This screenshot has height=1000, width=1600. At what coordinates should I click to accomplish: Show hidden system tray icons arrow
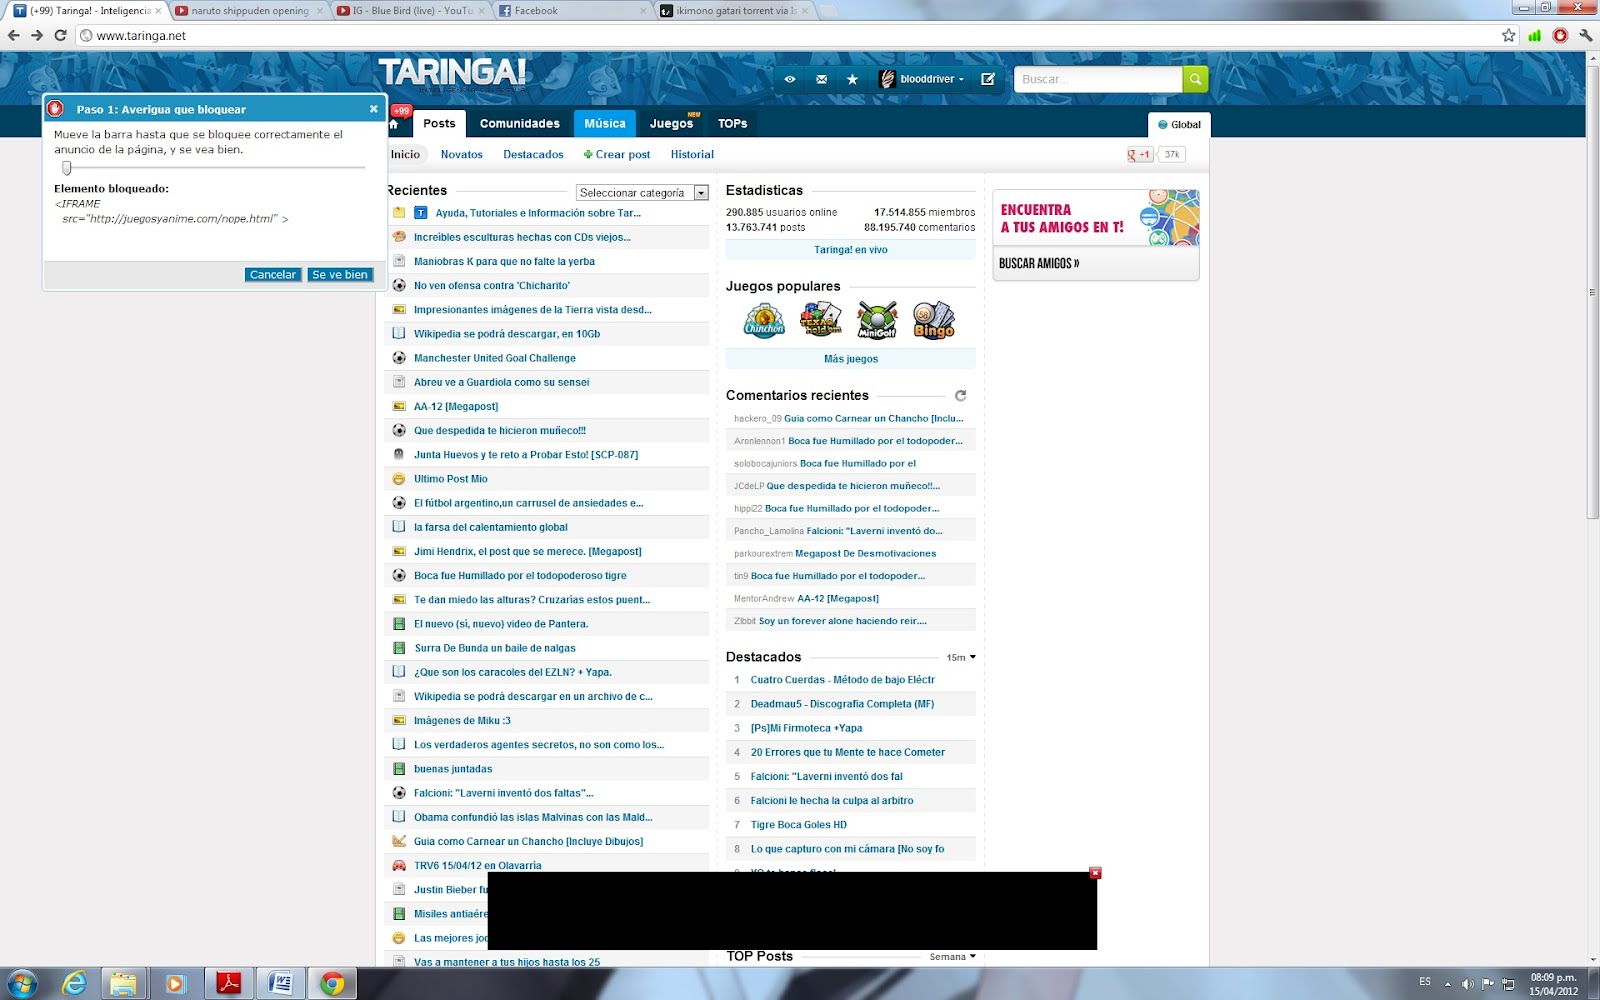pos(1447,983)
